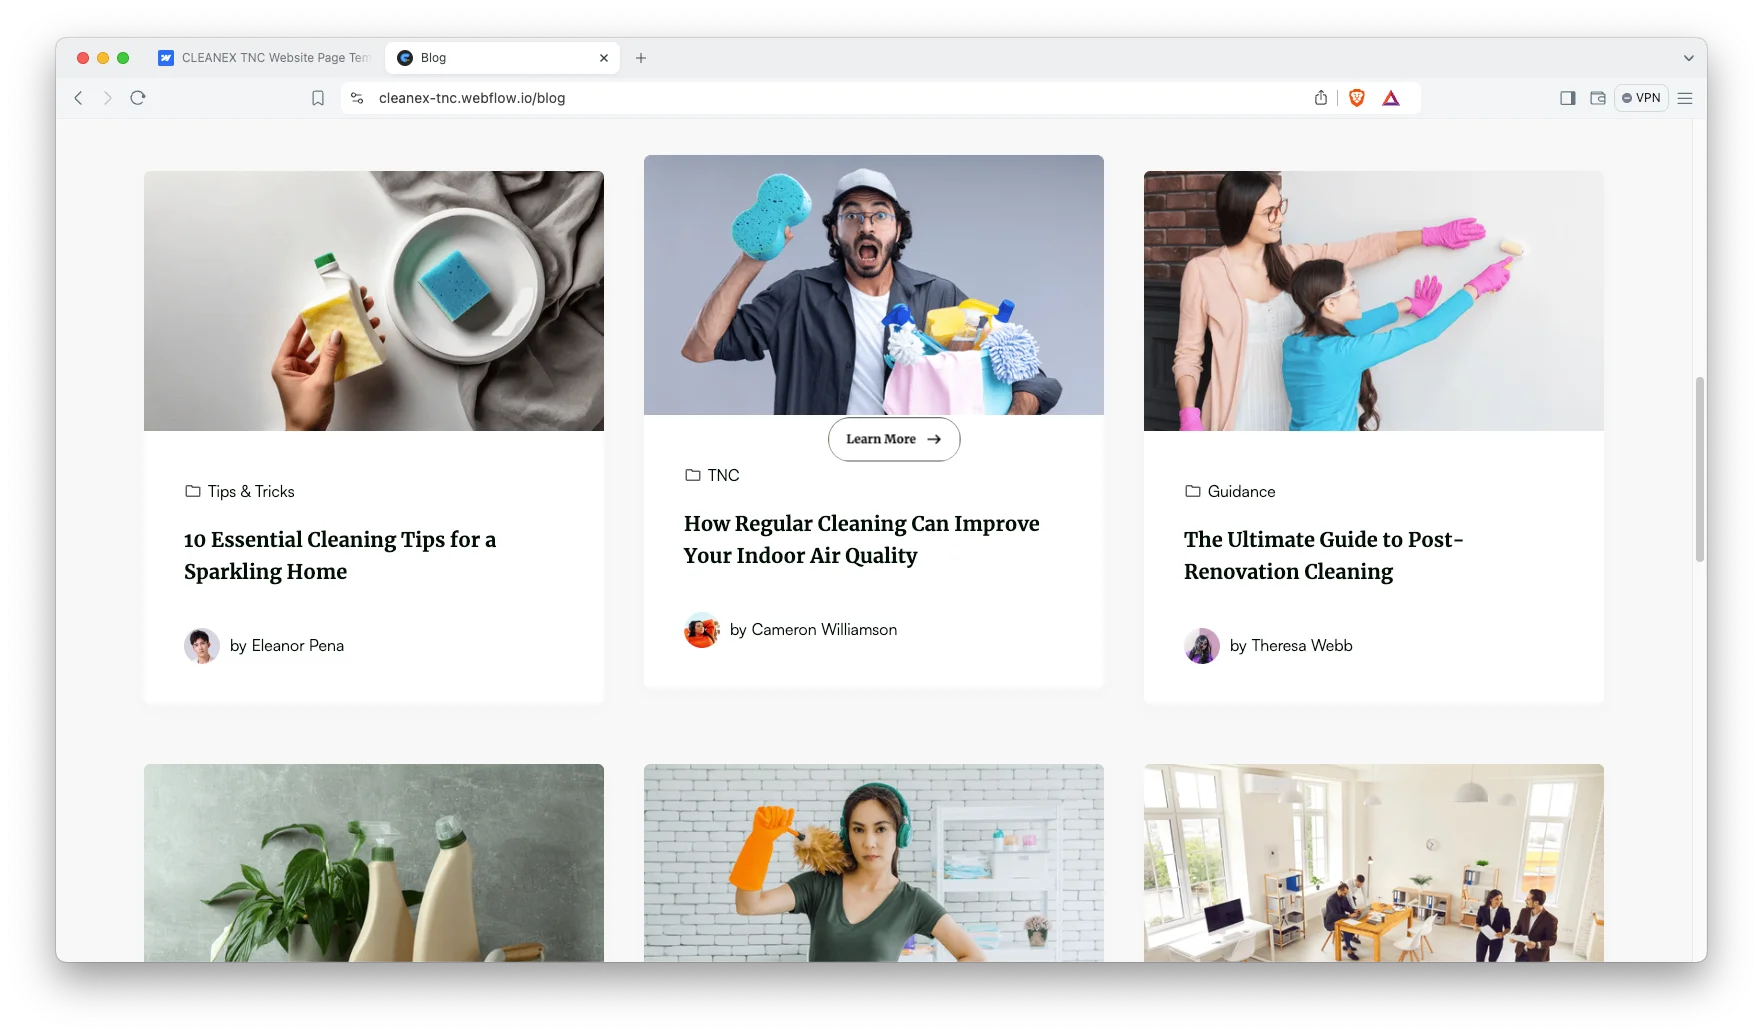
Task: Expand the tab search chevron
Action: coord(1688,58)
